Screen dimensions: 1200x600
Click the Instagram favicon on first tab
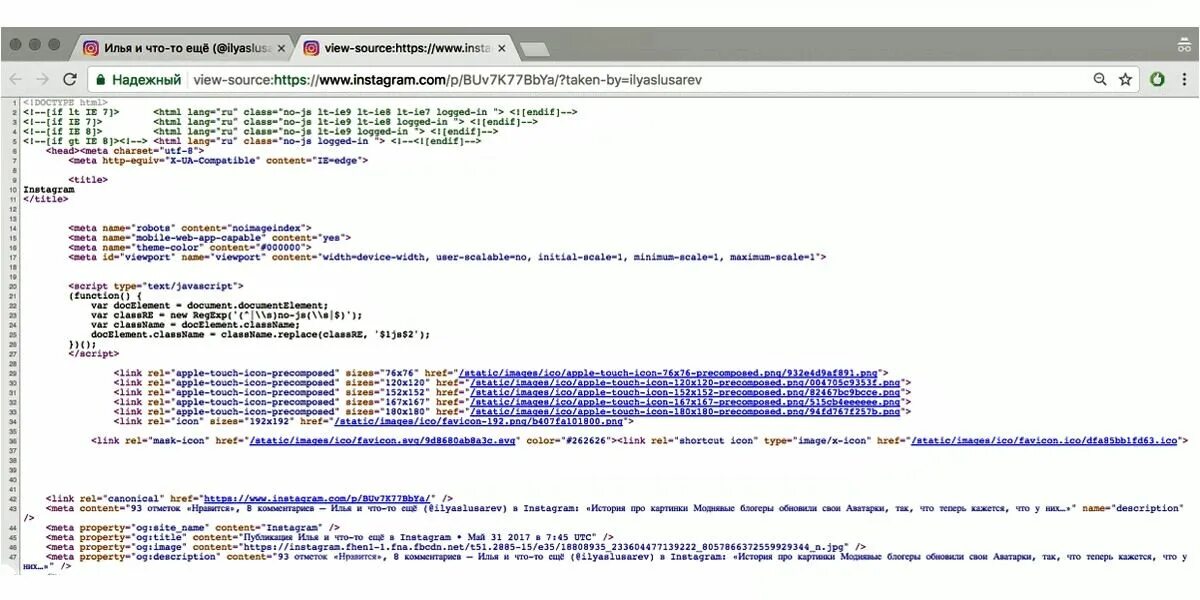coord(91,47)
